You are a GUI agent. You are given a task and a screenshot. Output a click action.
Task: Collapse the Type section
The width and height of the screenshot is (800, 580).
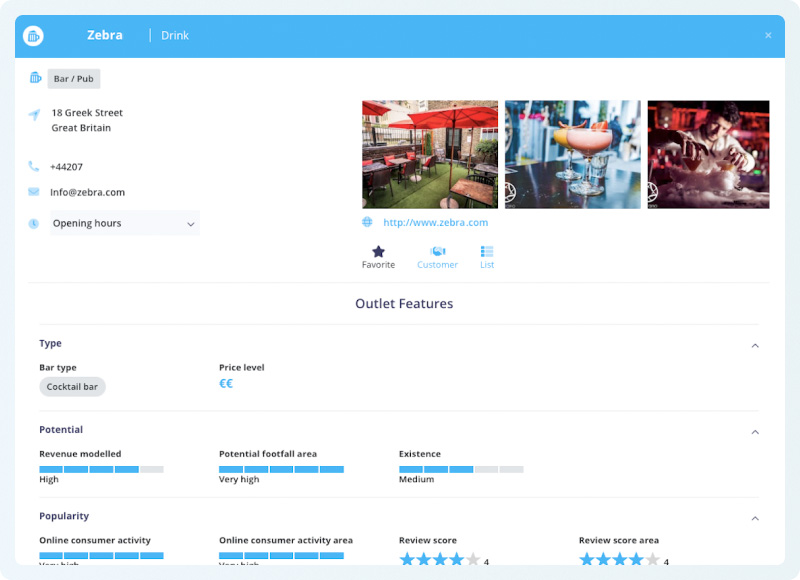click(x=755, y=346)
